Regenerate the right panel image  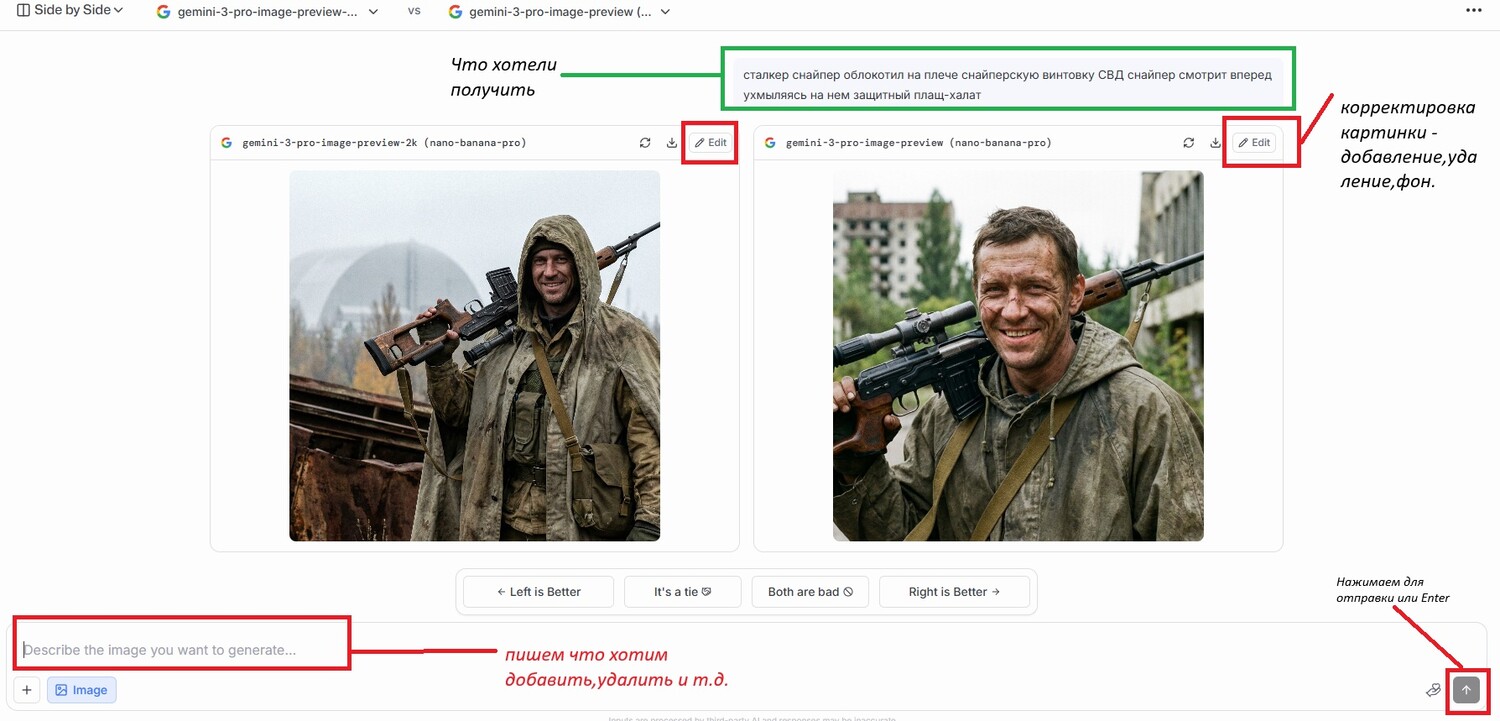pyautogui.click(x=1188, y=143)
